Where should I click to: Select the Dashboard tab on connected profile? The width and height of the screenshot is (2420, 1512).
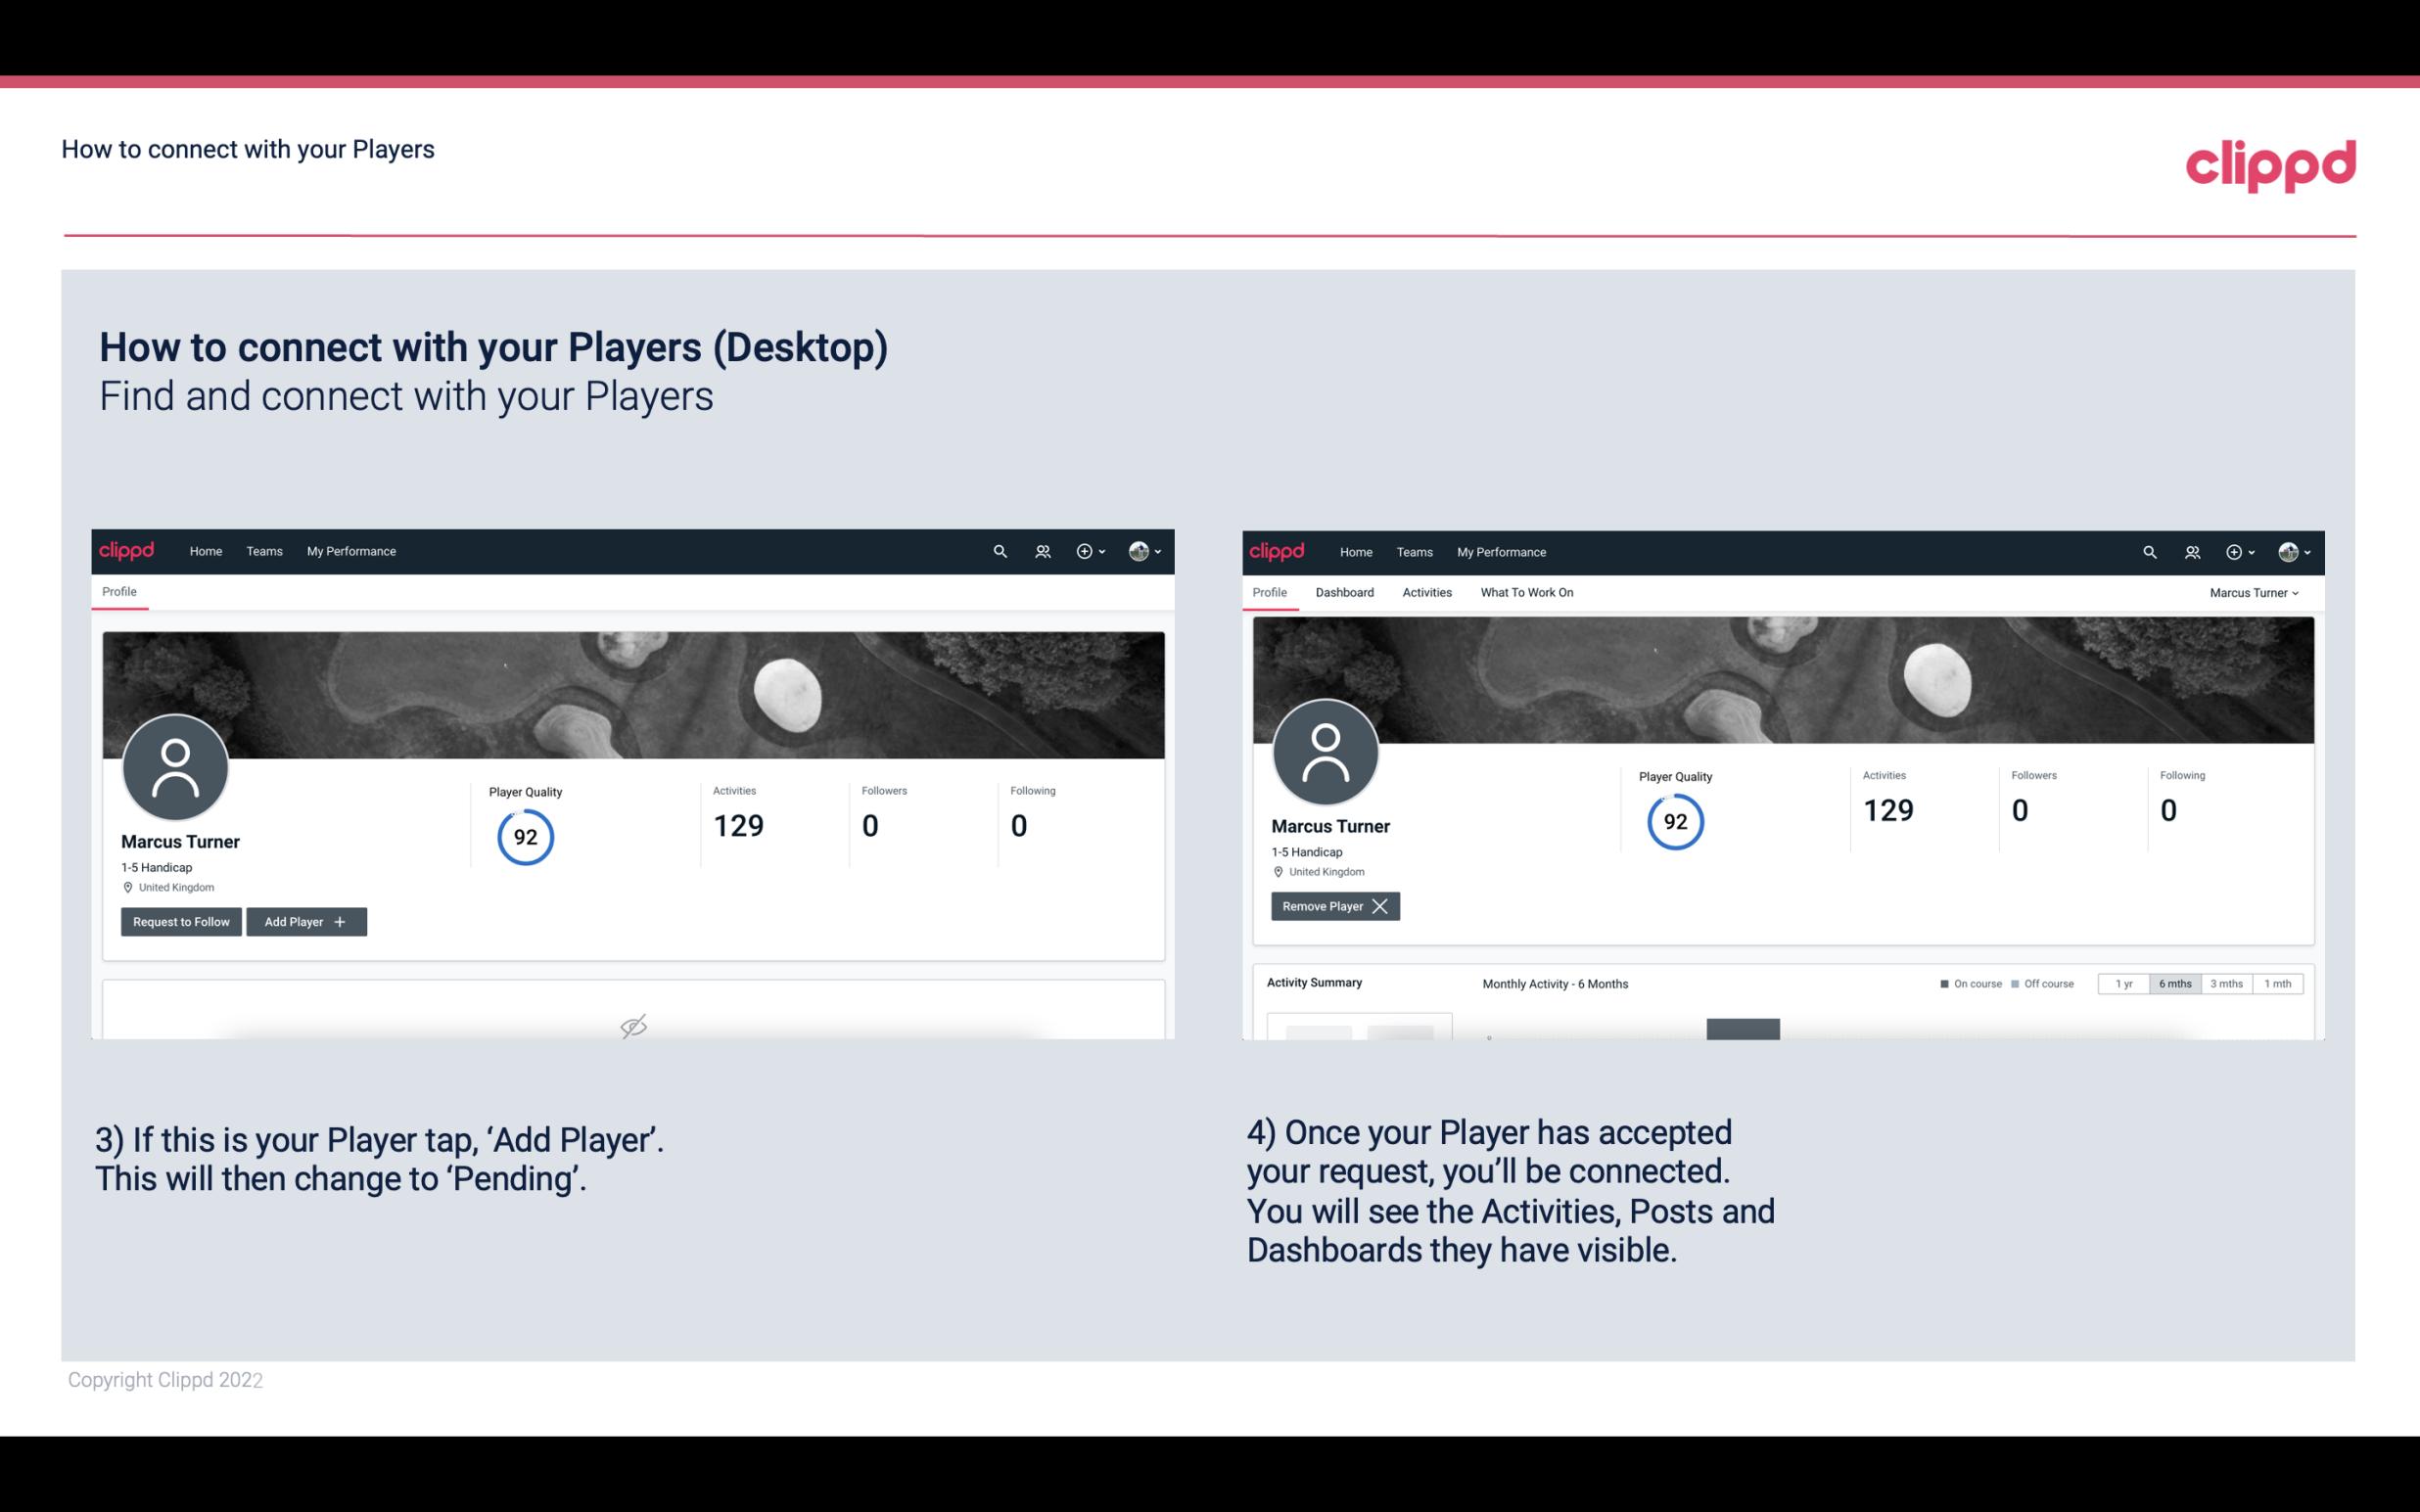(1345, 592)
